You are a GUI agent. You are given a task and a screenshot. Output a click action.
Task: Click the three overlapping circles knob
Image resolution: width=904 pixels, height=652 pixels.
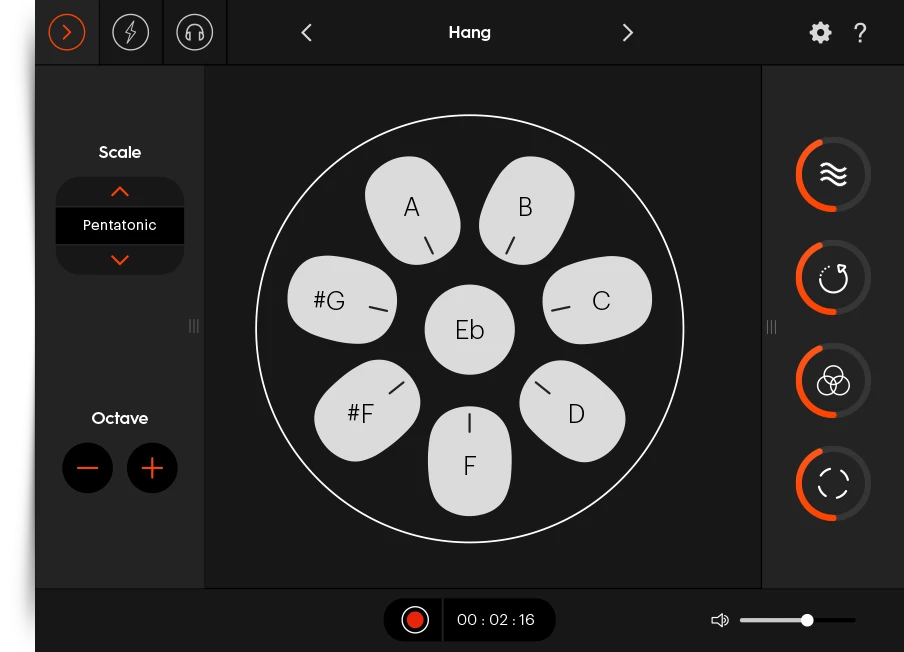(x=833, y=381)
